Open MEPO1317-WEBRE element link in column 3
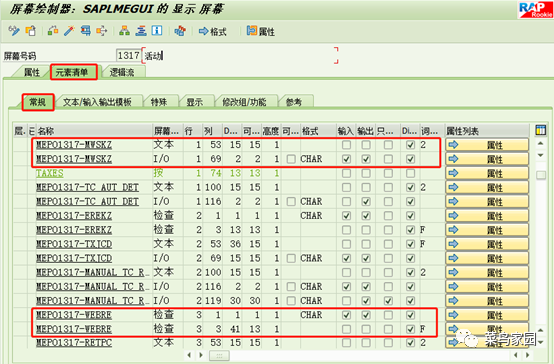 (x=74, y=329)
